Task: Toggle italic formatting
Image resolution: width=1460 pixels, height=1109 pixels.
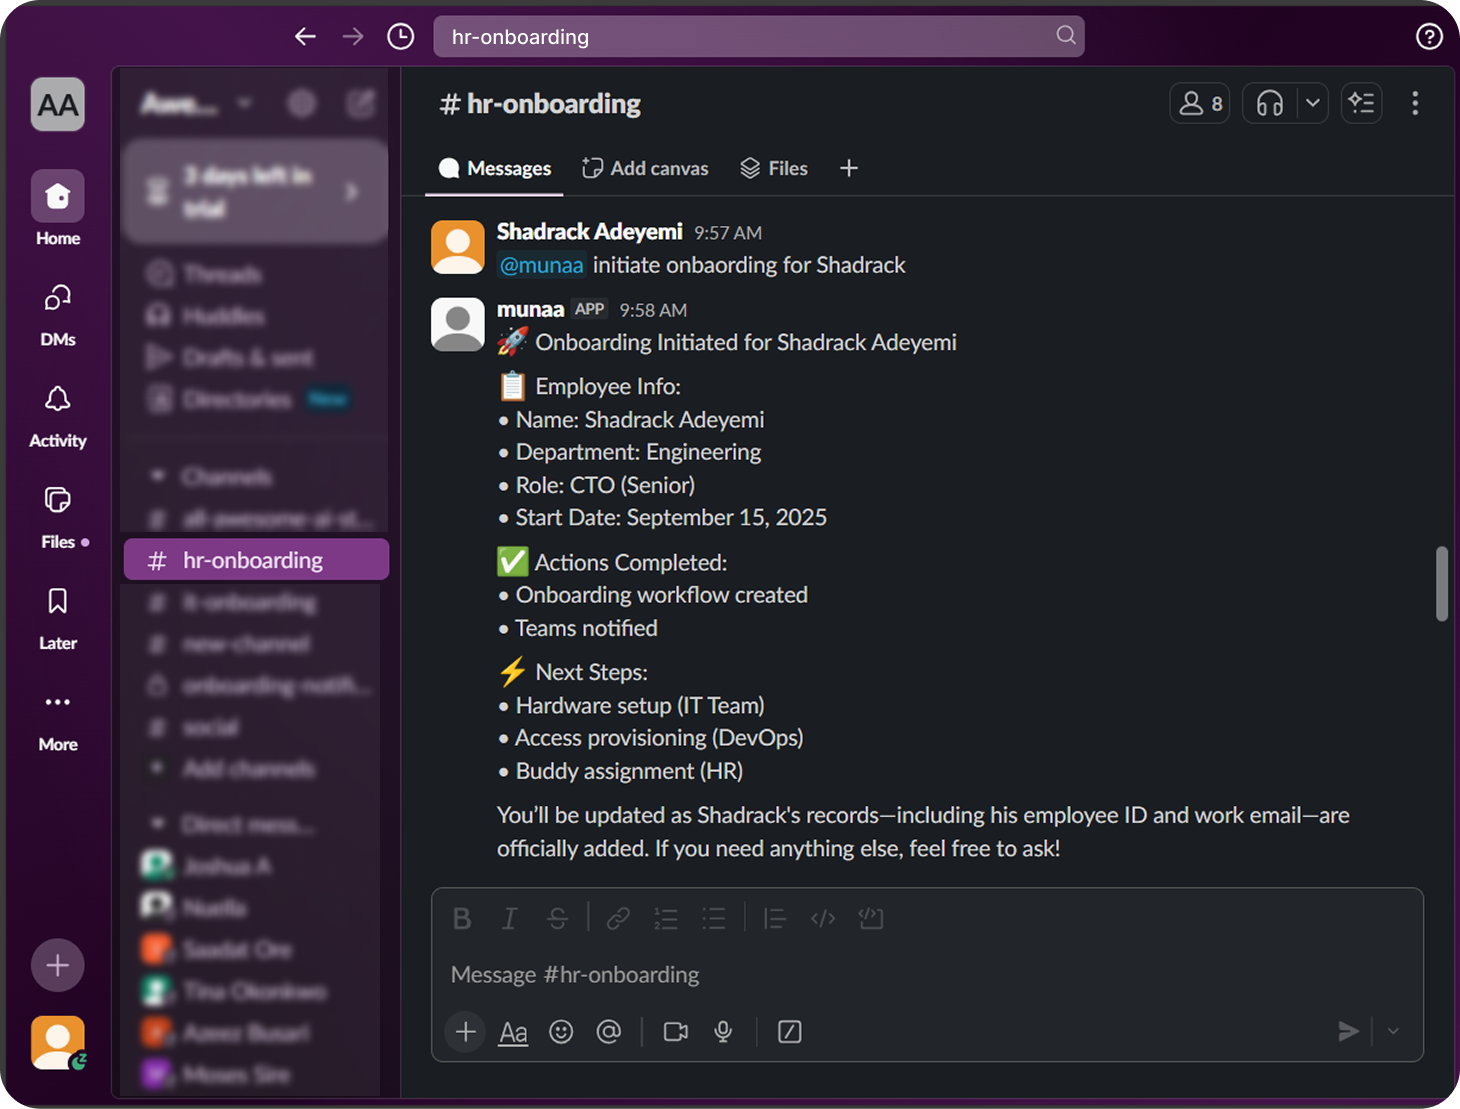Action: click(x=510, y=919)
